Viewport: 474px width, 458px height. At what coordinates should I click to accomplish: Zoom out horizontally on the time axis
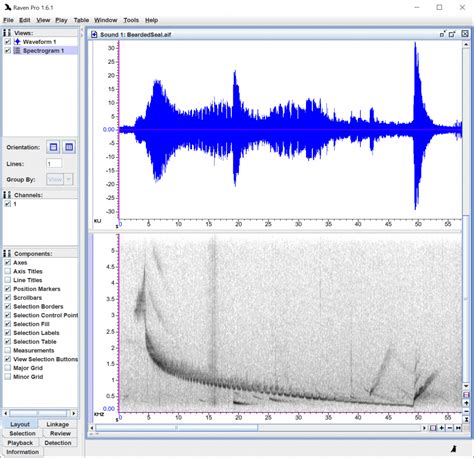pos(450,428)
